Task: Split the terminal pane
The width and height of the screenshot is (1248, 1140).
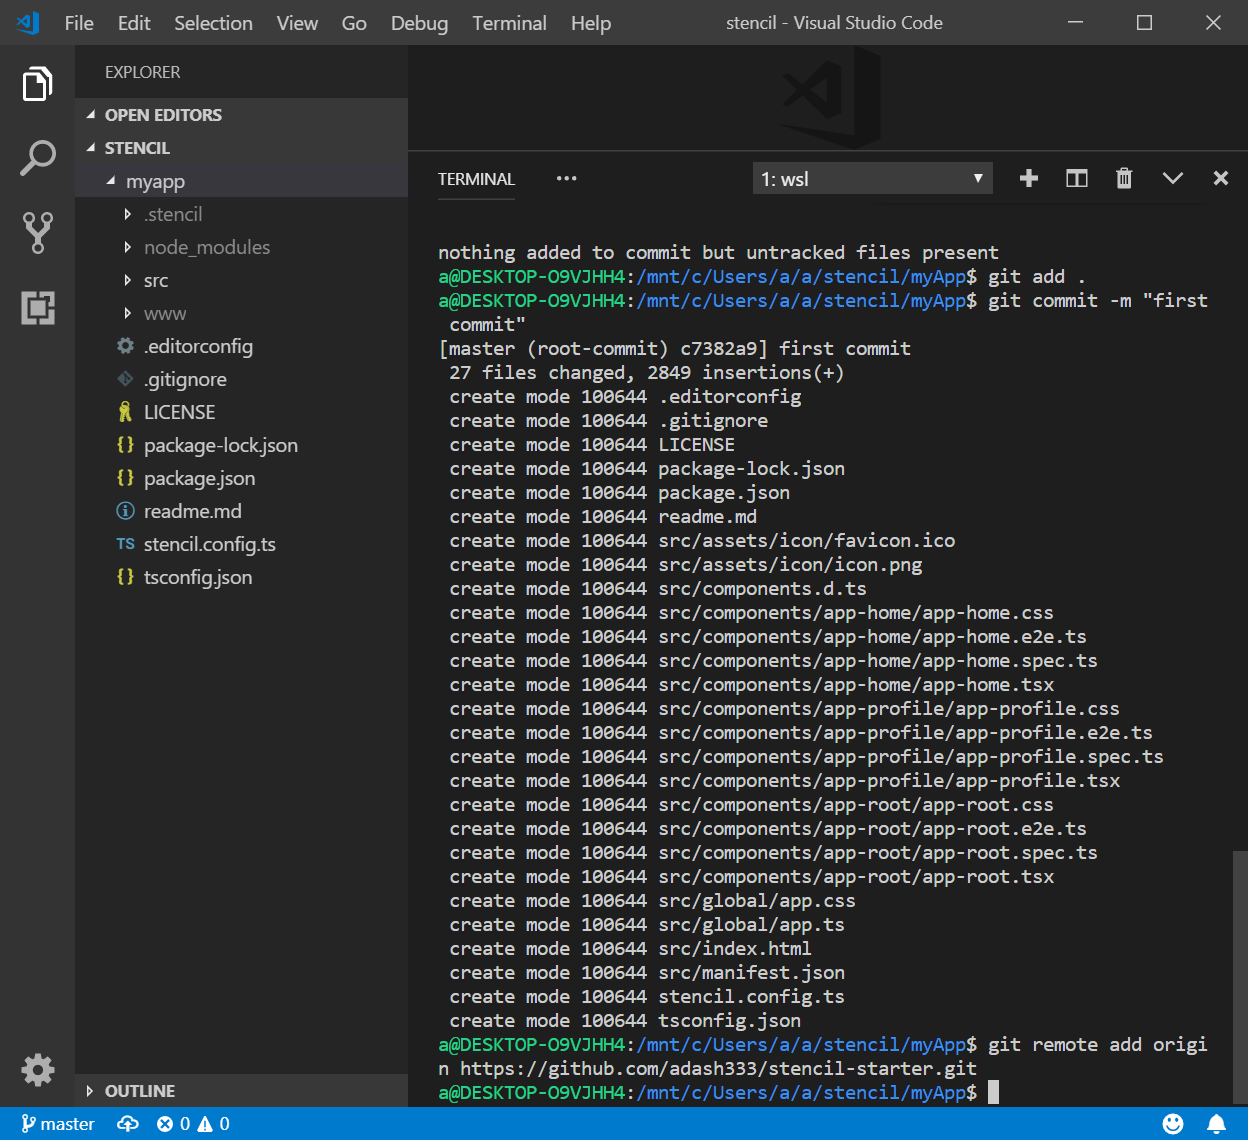Action: (x=1076, y=179)
